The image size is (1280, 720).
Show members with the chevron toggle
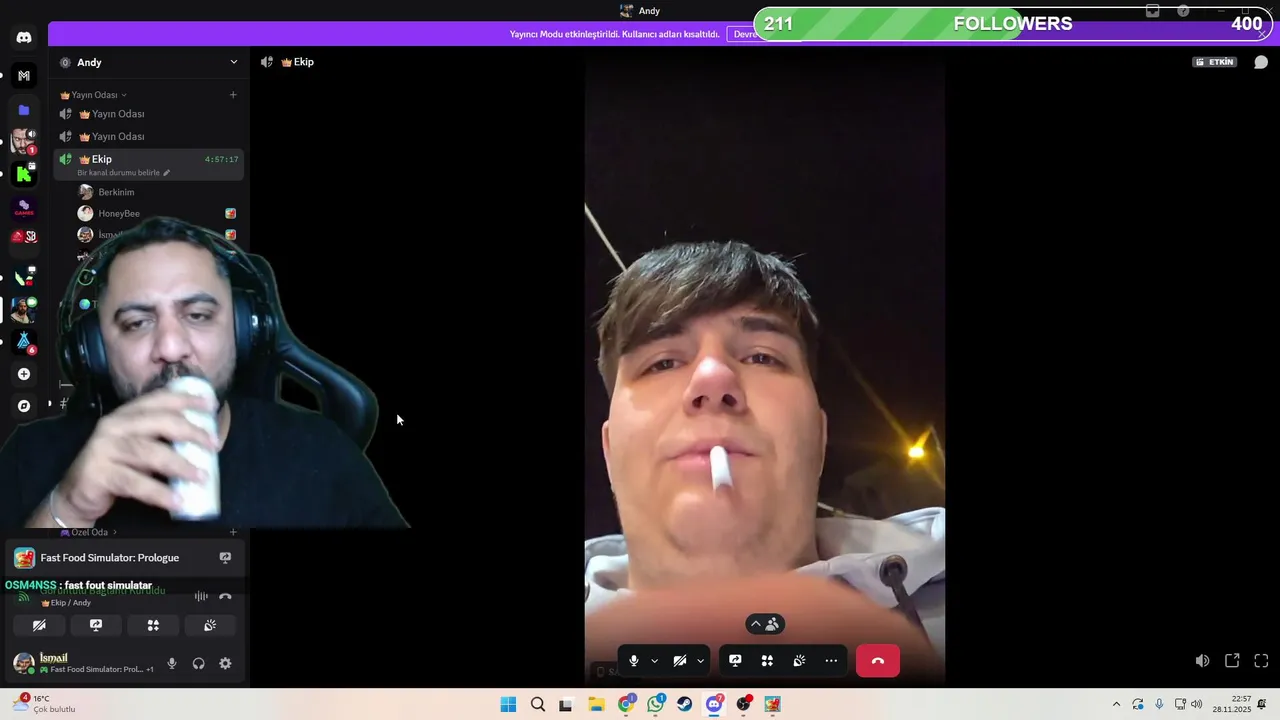765,624
